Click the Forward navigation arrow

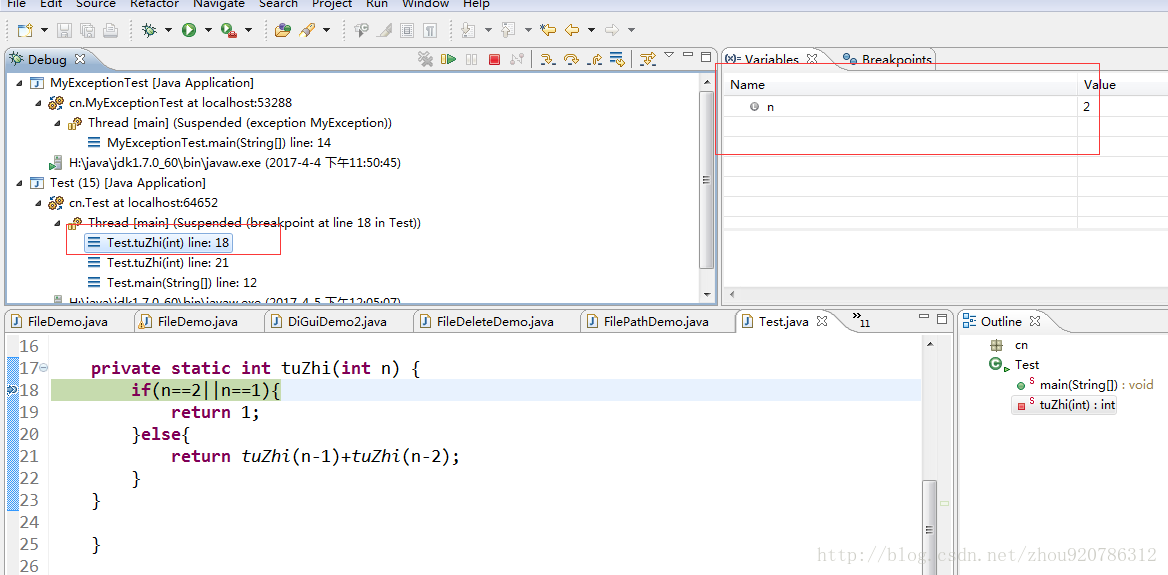coord(612,31)
